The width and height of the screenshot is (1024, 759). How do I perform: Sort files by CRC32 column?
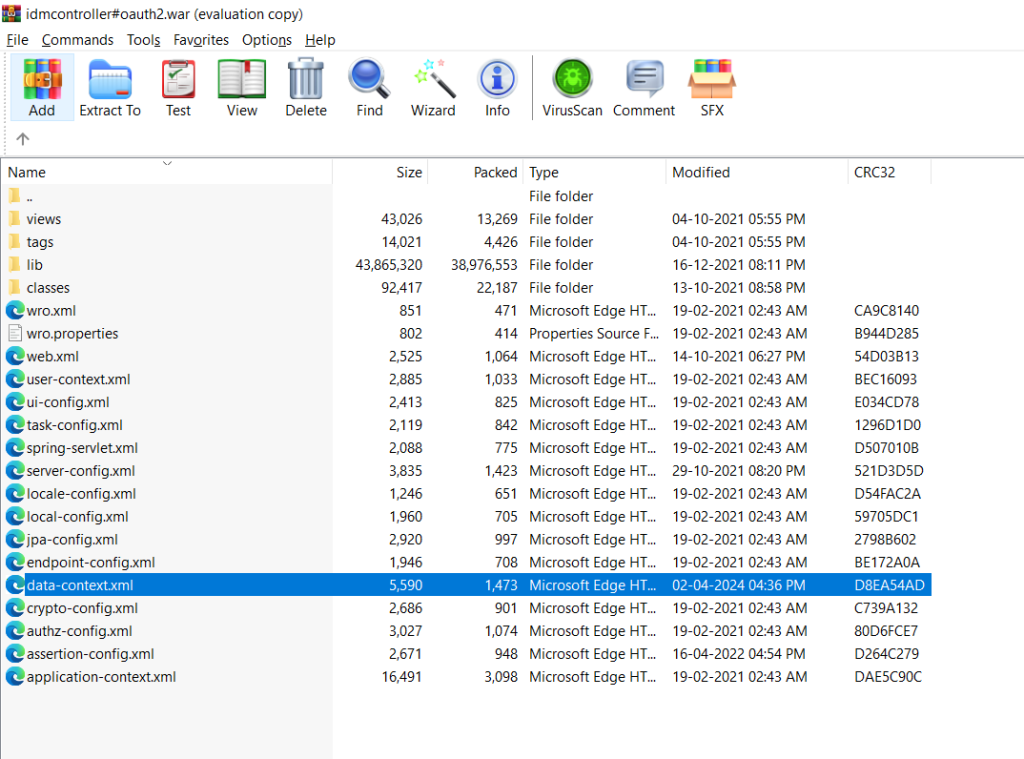pyautogui.click(x=874, y=172)
